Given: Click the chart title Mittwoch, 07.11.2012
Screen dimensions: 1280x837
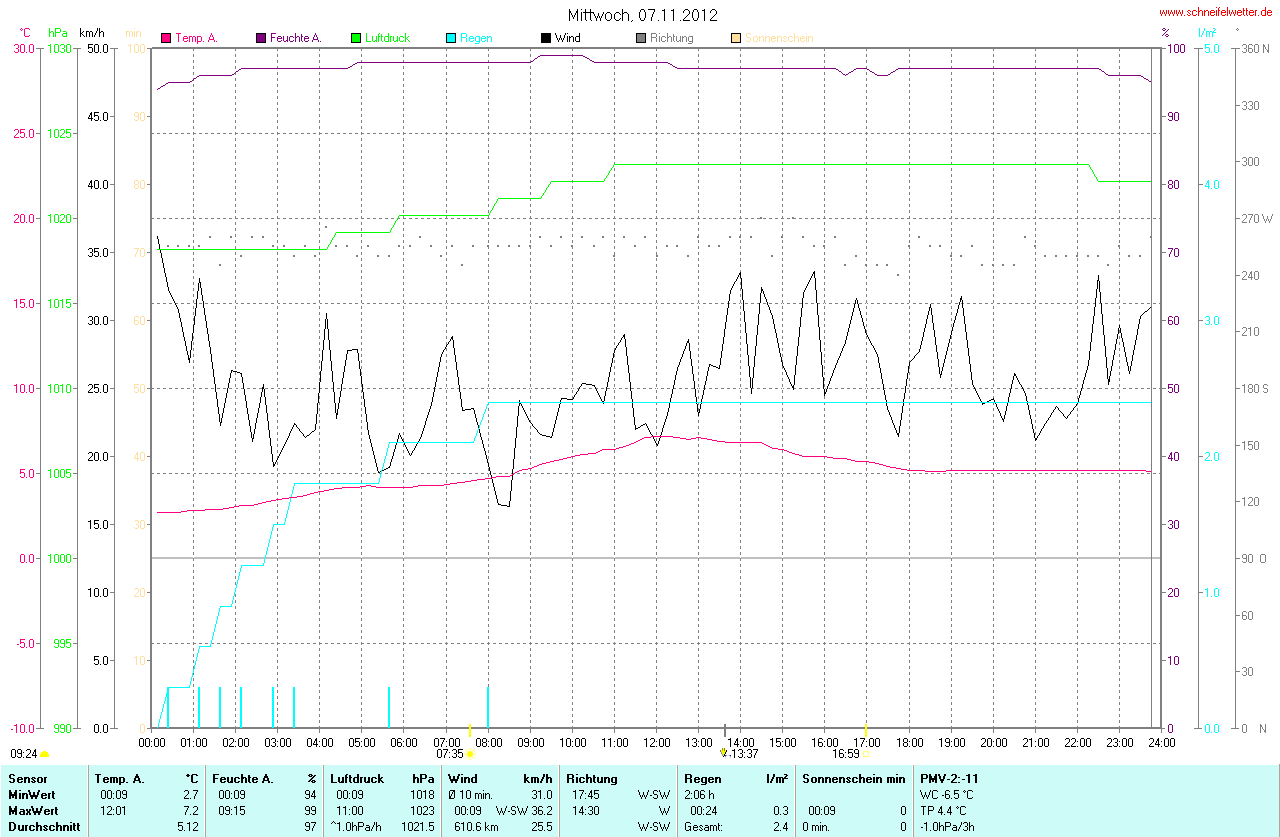Looking at the screenshot, I should point(642,15).
